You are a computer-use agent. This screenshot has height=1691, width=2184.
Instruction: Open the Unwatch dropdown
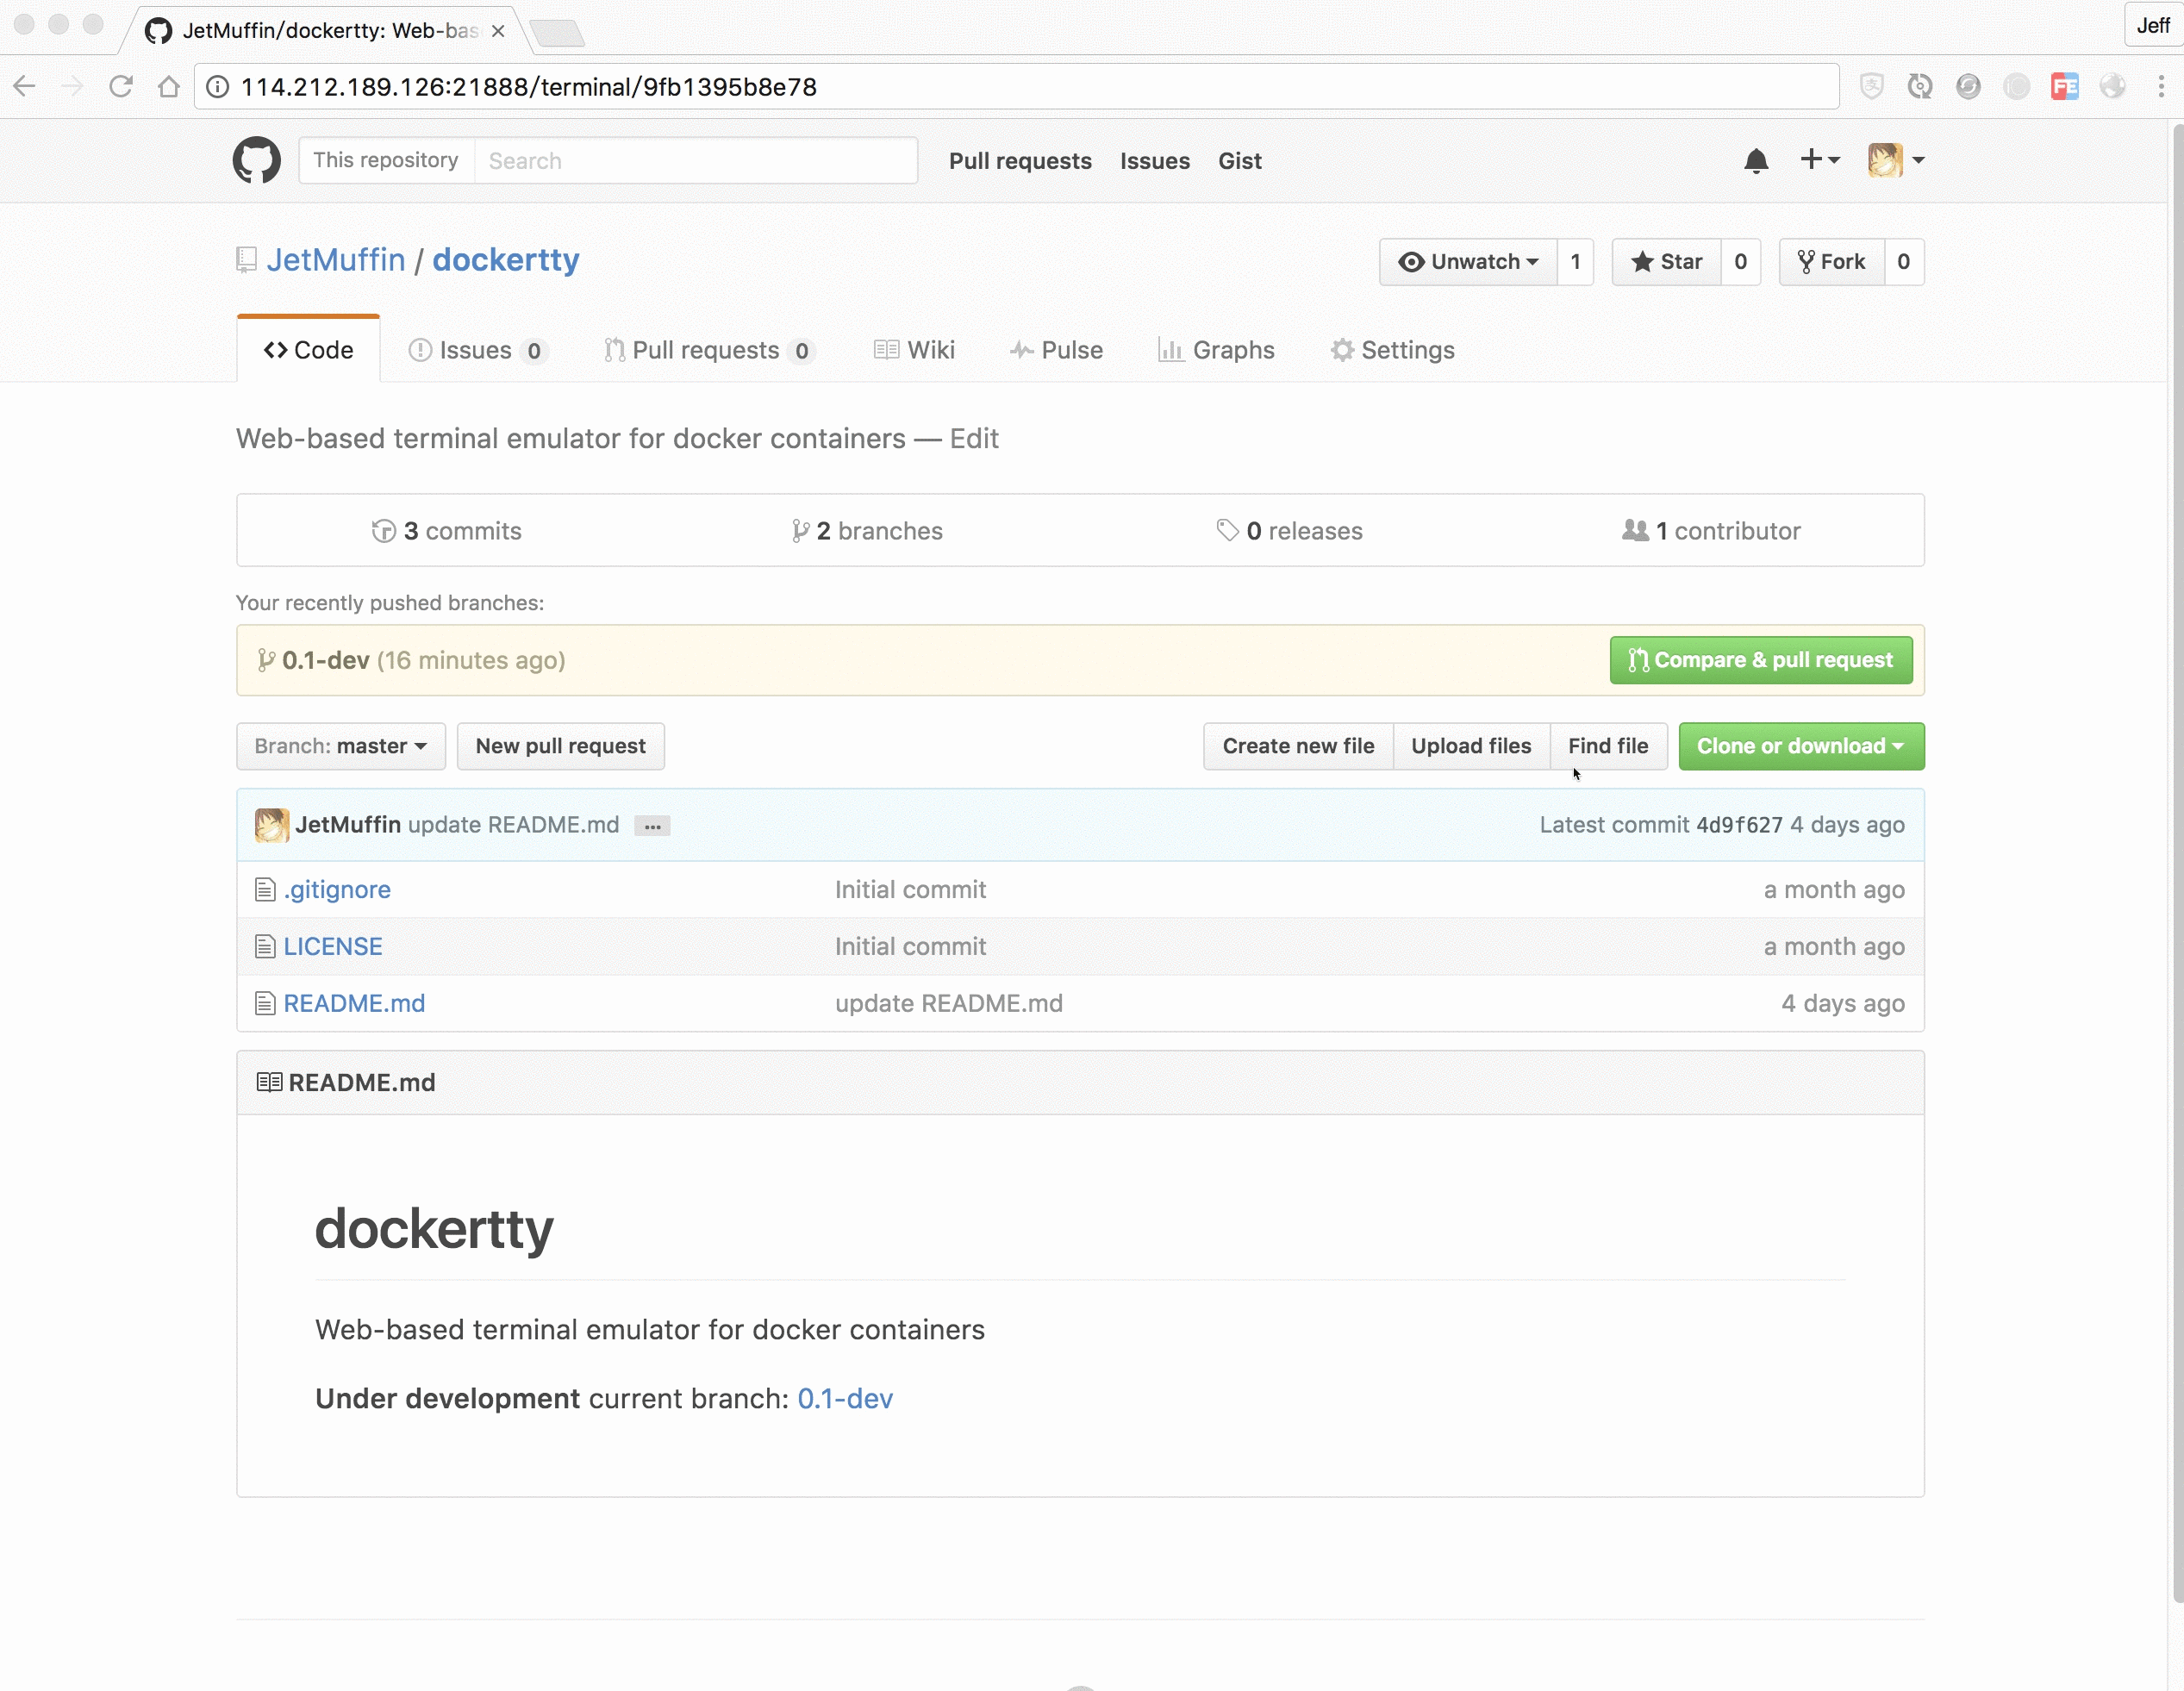pyautogui.click(x=1467, y=262)
